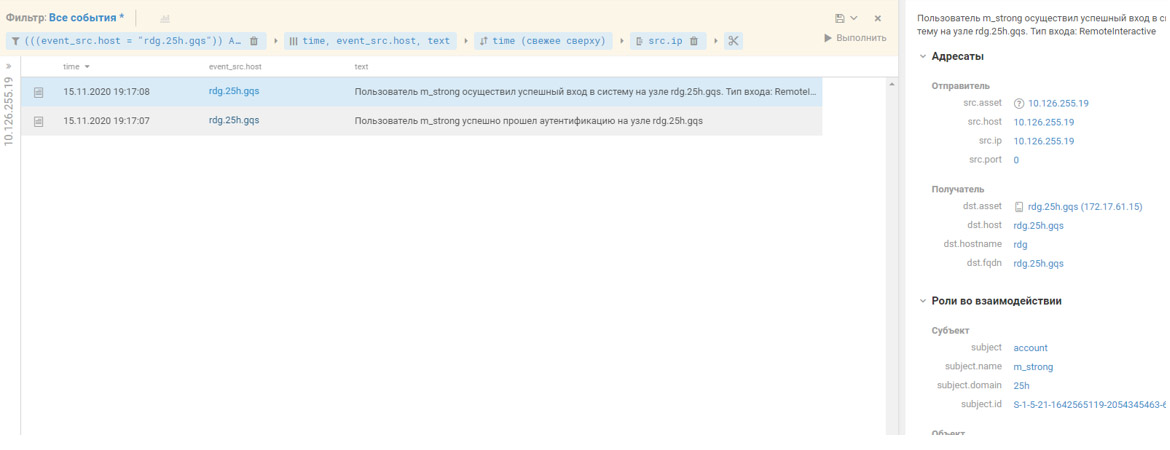Click the subject value account
Viewport: 1170px width, 450px height.
coord(1030,347)
